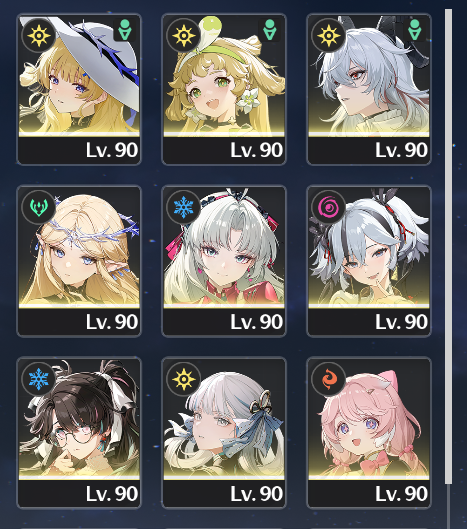The width and height of the screenshot is (467, 529).
Task: Click pink Havoc swirl element icon
Action: pos(328,207)
